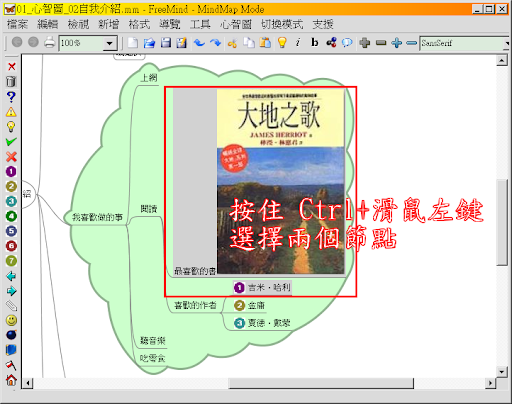Viewport: 512px width, 404px height.
Task: Save the map with floppy disk icon
Action: coord(166,43)
